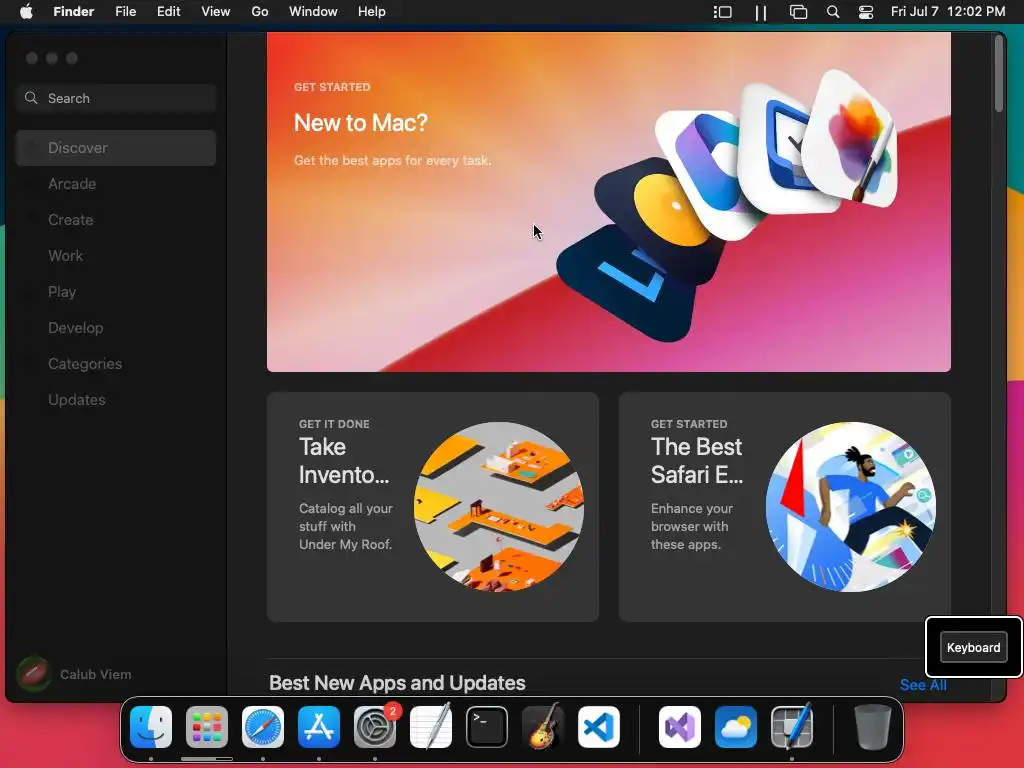Click the App Store search field
This screenshot has height=768, width=1024.
coord(116,98)
